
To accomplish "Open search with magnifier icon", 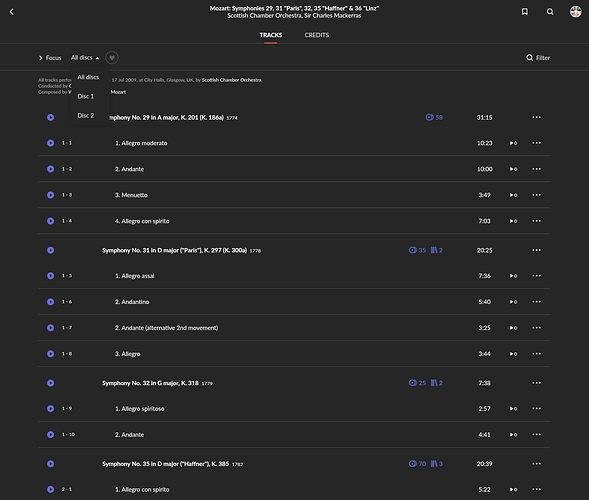I will pyautogui.click(x=550, y=12).
